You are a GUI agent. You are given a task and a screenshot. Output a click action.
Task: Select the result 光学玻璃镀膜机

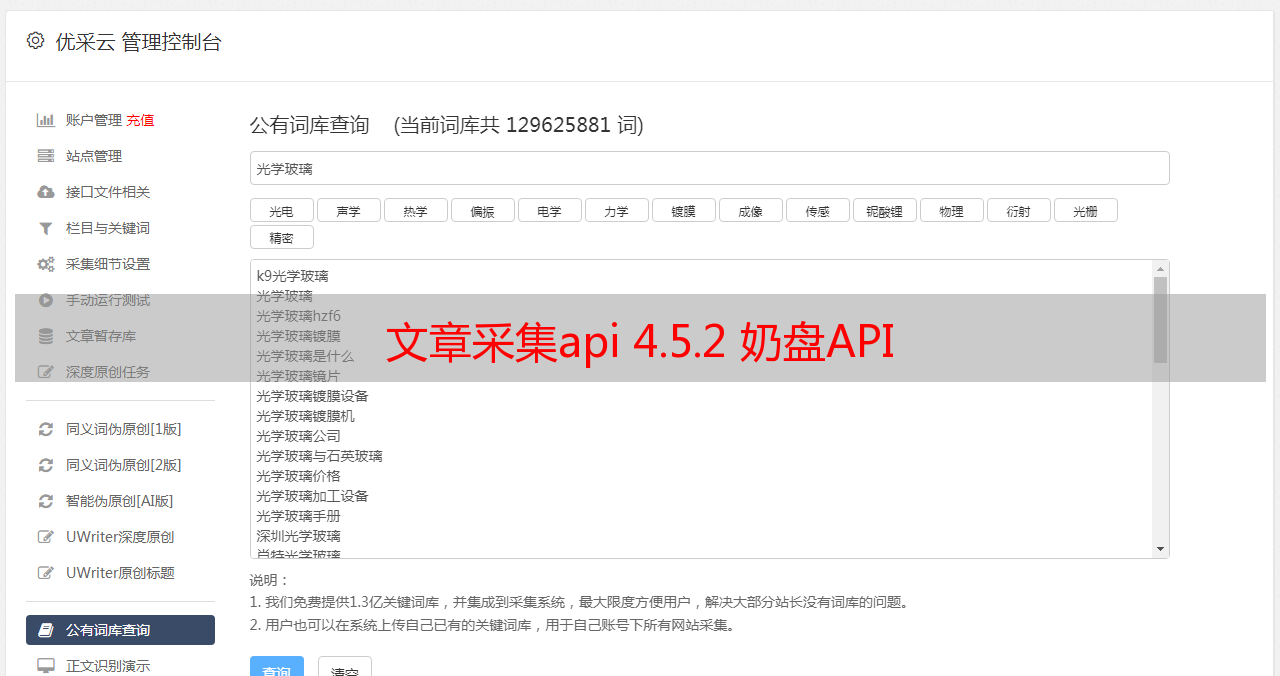(305, 416)
